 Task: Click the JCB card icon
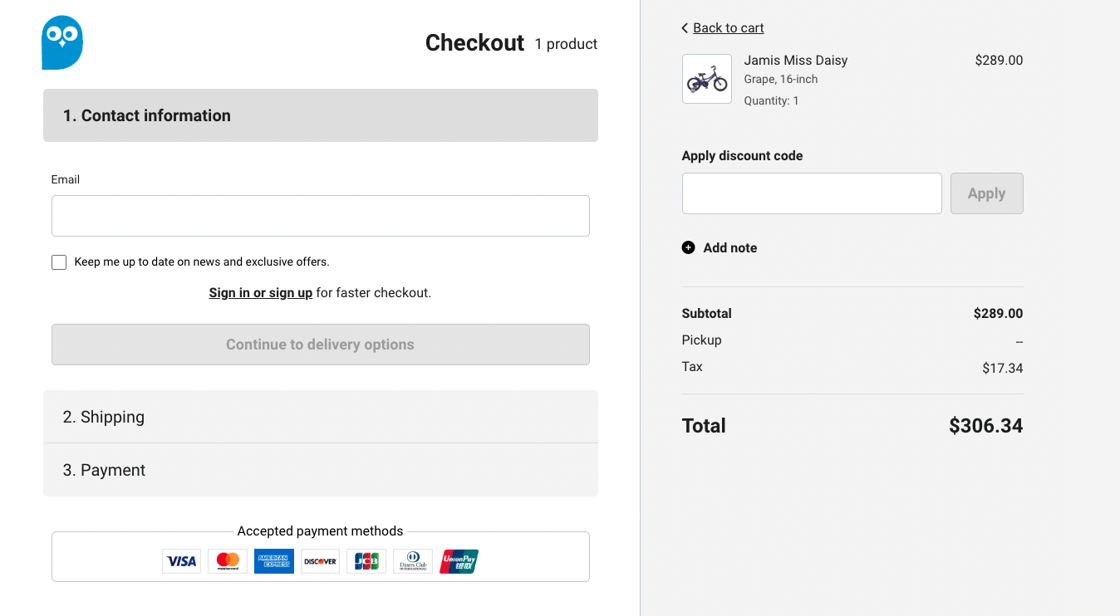[366, 561]
